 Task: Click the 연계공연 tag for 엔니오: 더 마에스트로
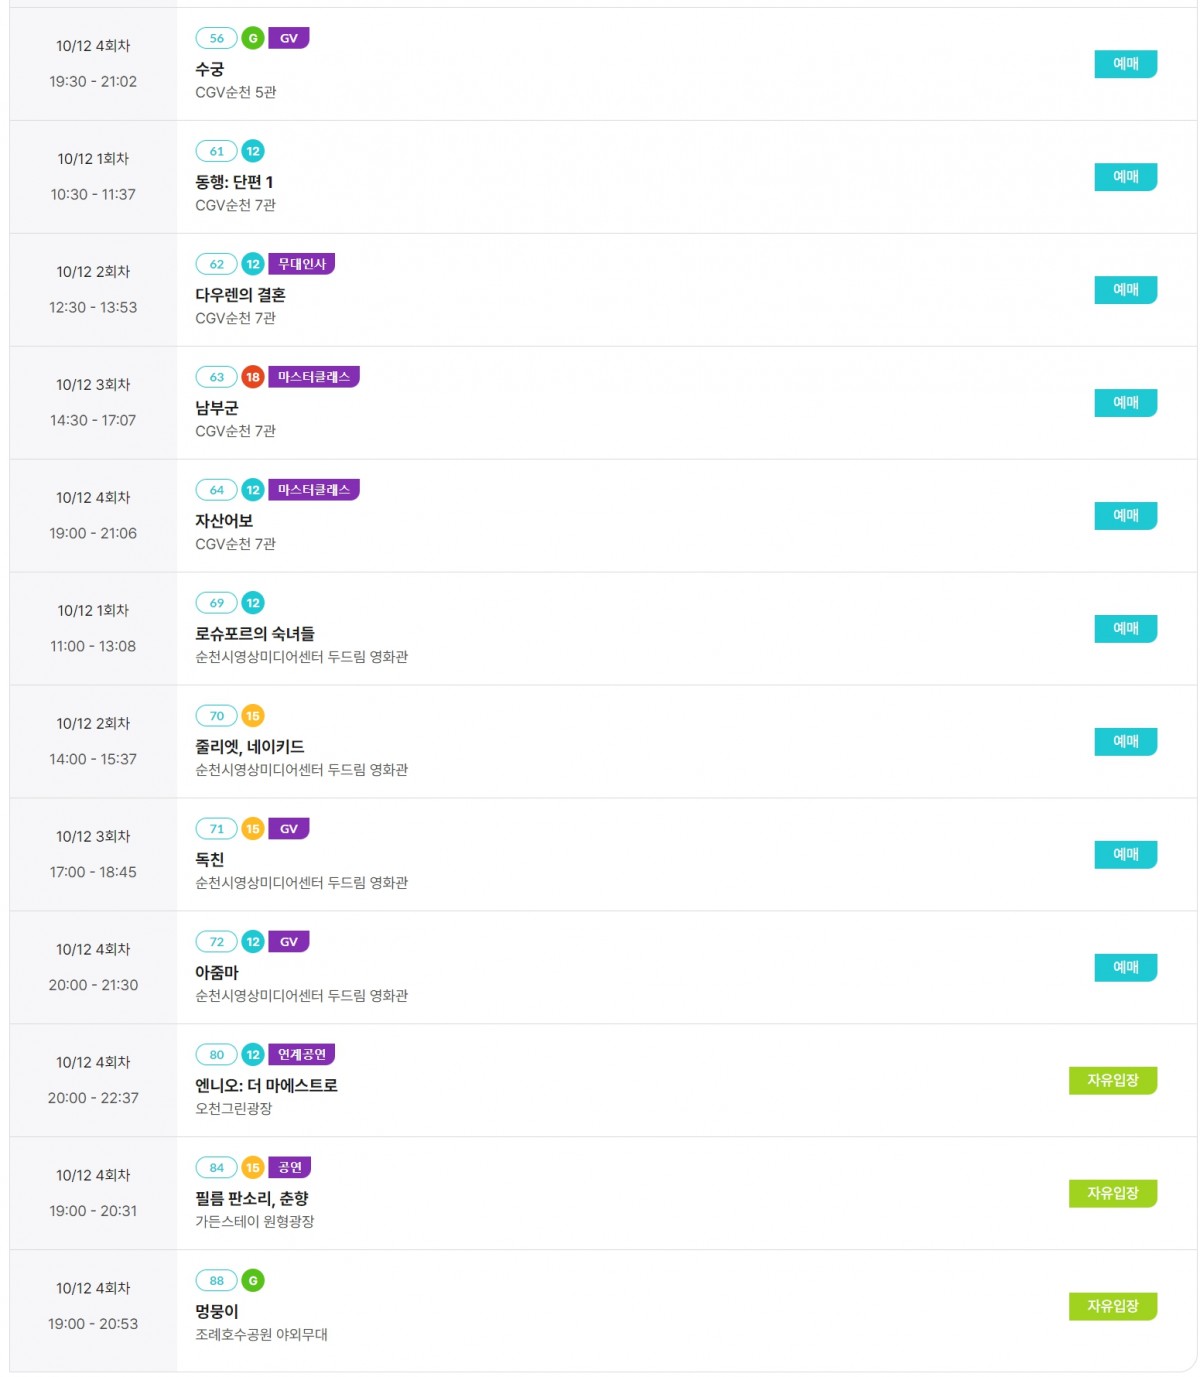(302, 1055)
